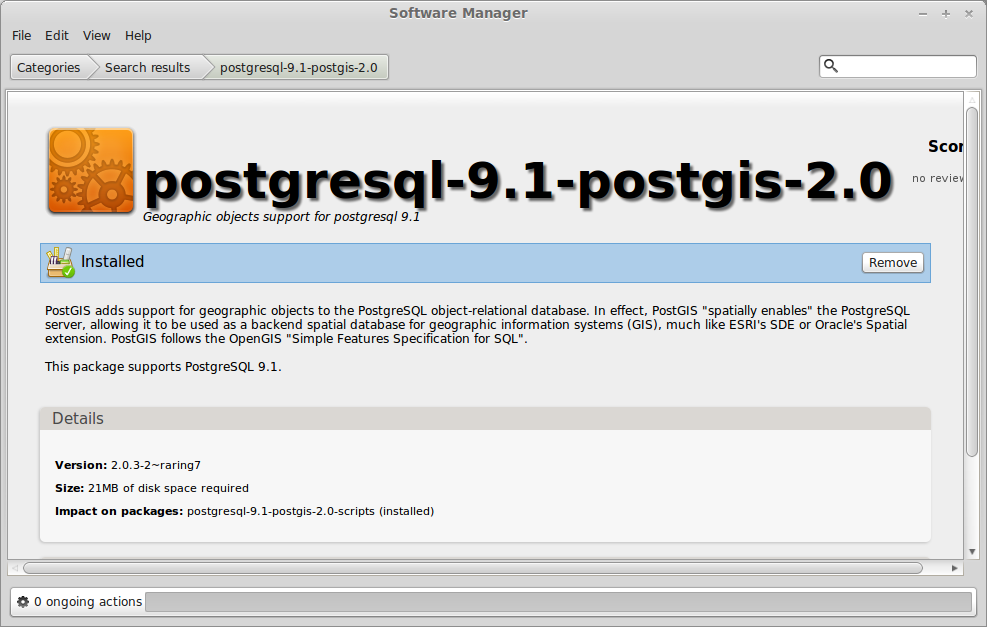Viewport: 987px width, 627px height.
Task: Click the left arrow of the horizontal scrollbar
Action: pos(14,567)
